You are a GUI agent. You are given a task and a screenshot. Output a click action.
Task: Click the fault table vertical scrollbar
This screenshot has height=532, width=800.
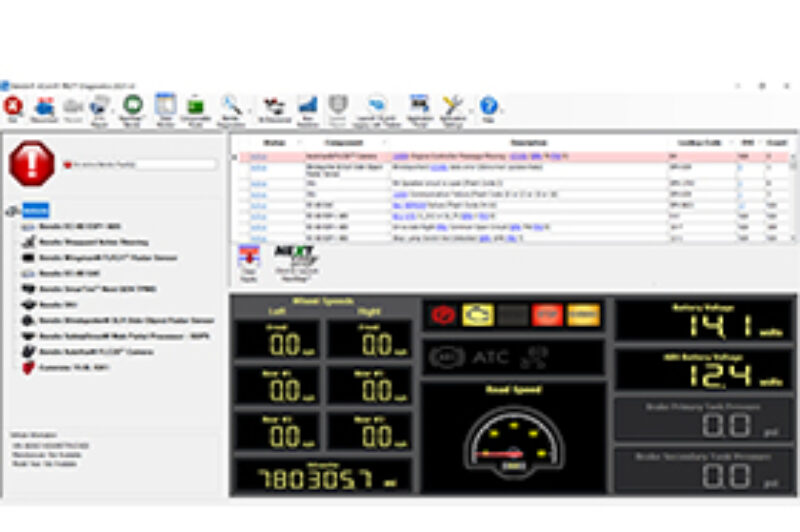pos(793,196)
